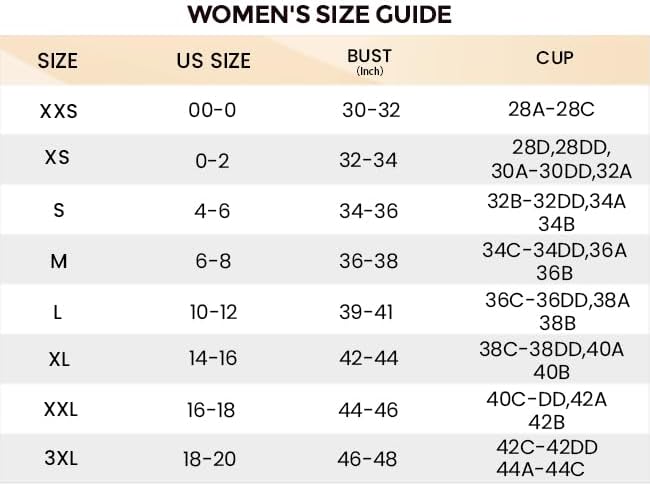Click the 00-0 US size value
The height and width of the screenshot is (486, 650).
(212, 111)
